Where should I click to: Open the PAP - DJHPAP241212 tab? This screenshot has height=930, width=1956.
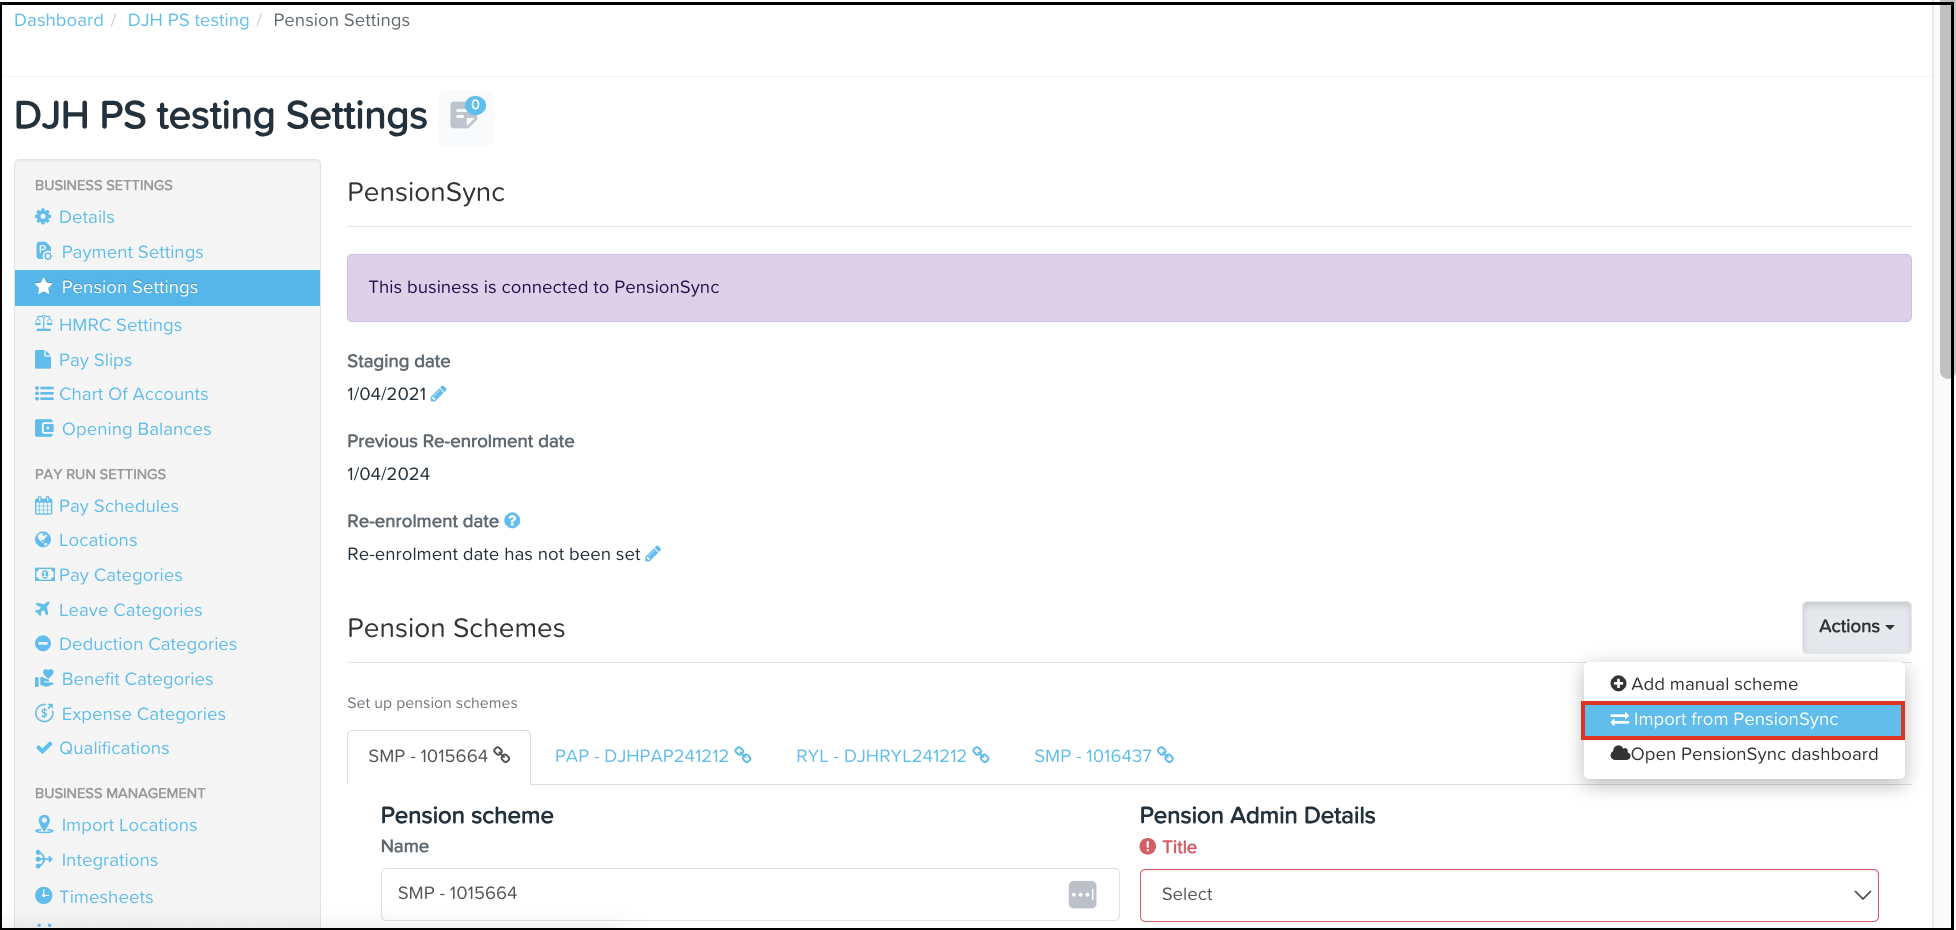coord(641,756)
